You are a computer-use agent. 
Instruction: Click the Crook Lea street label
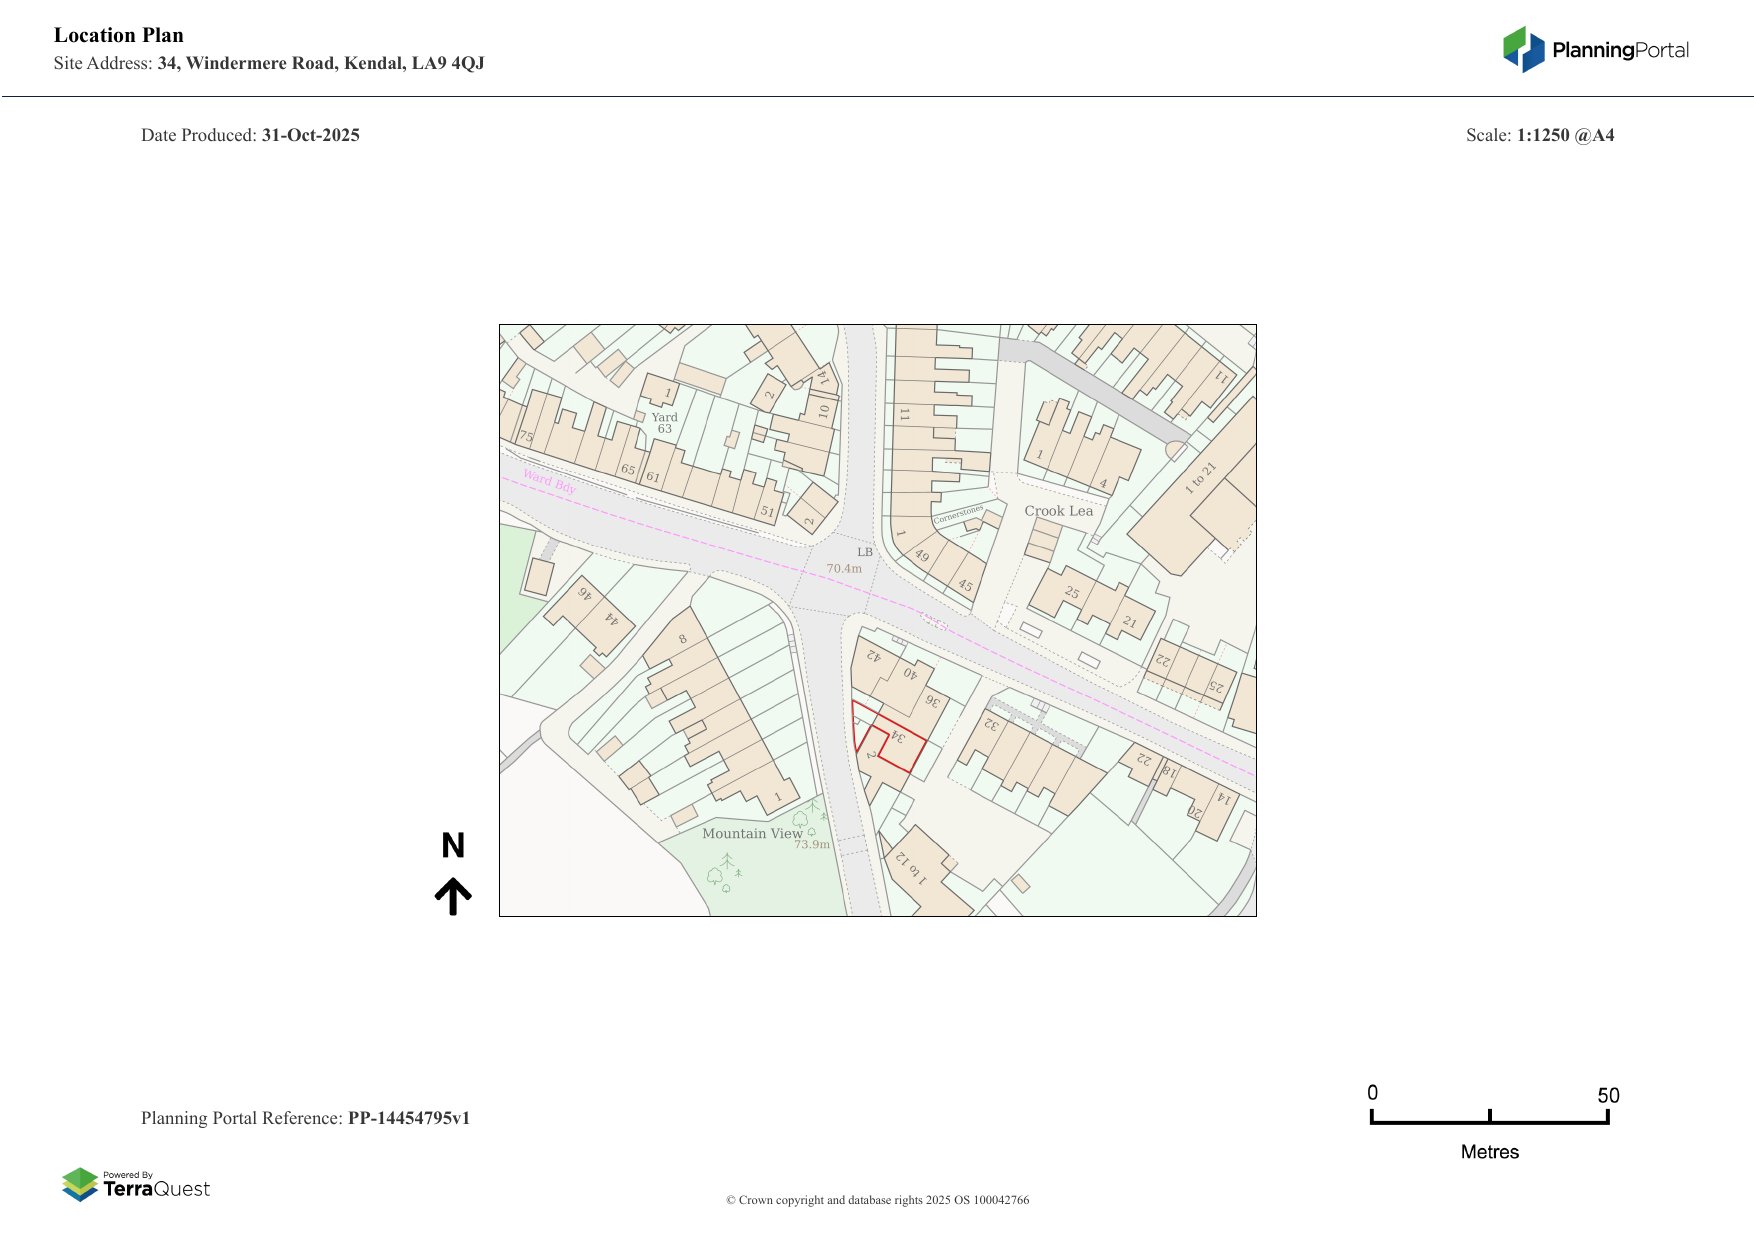point(1058,511)
